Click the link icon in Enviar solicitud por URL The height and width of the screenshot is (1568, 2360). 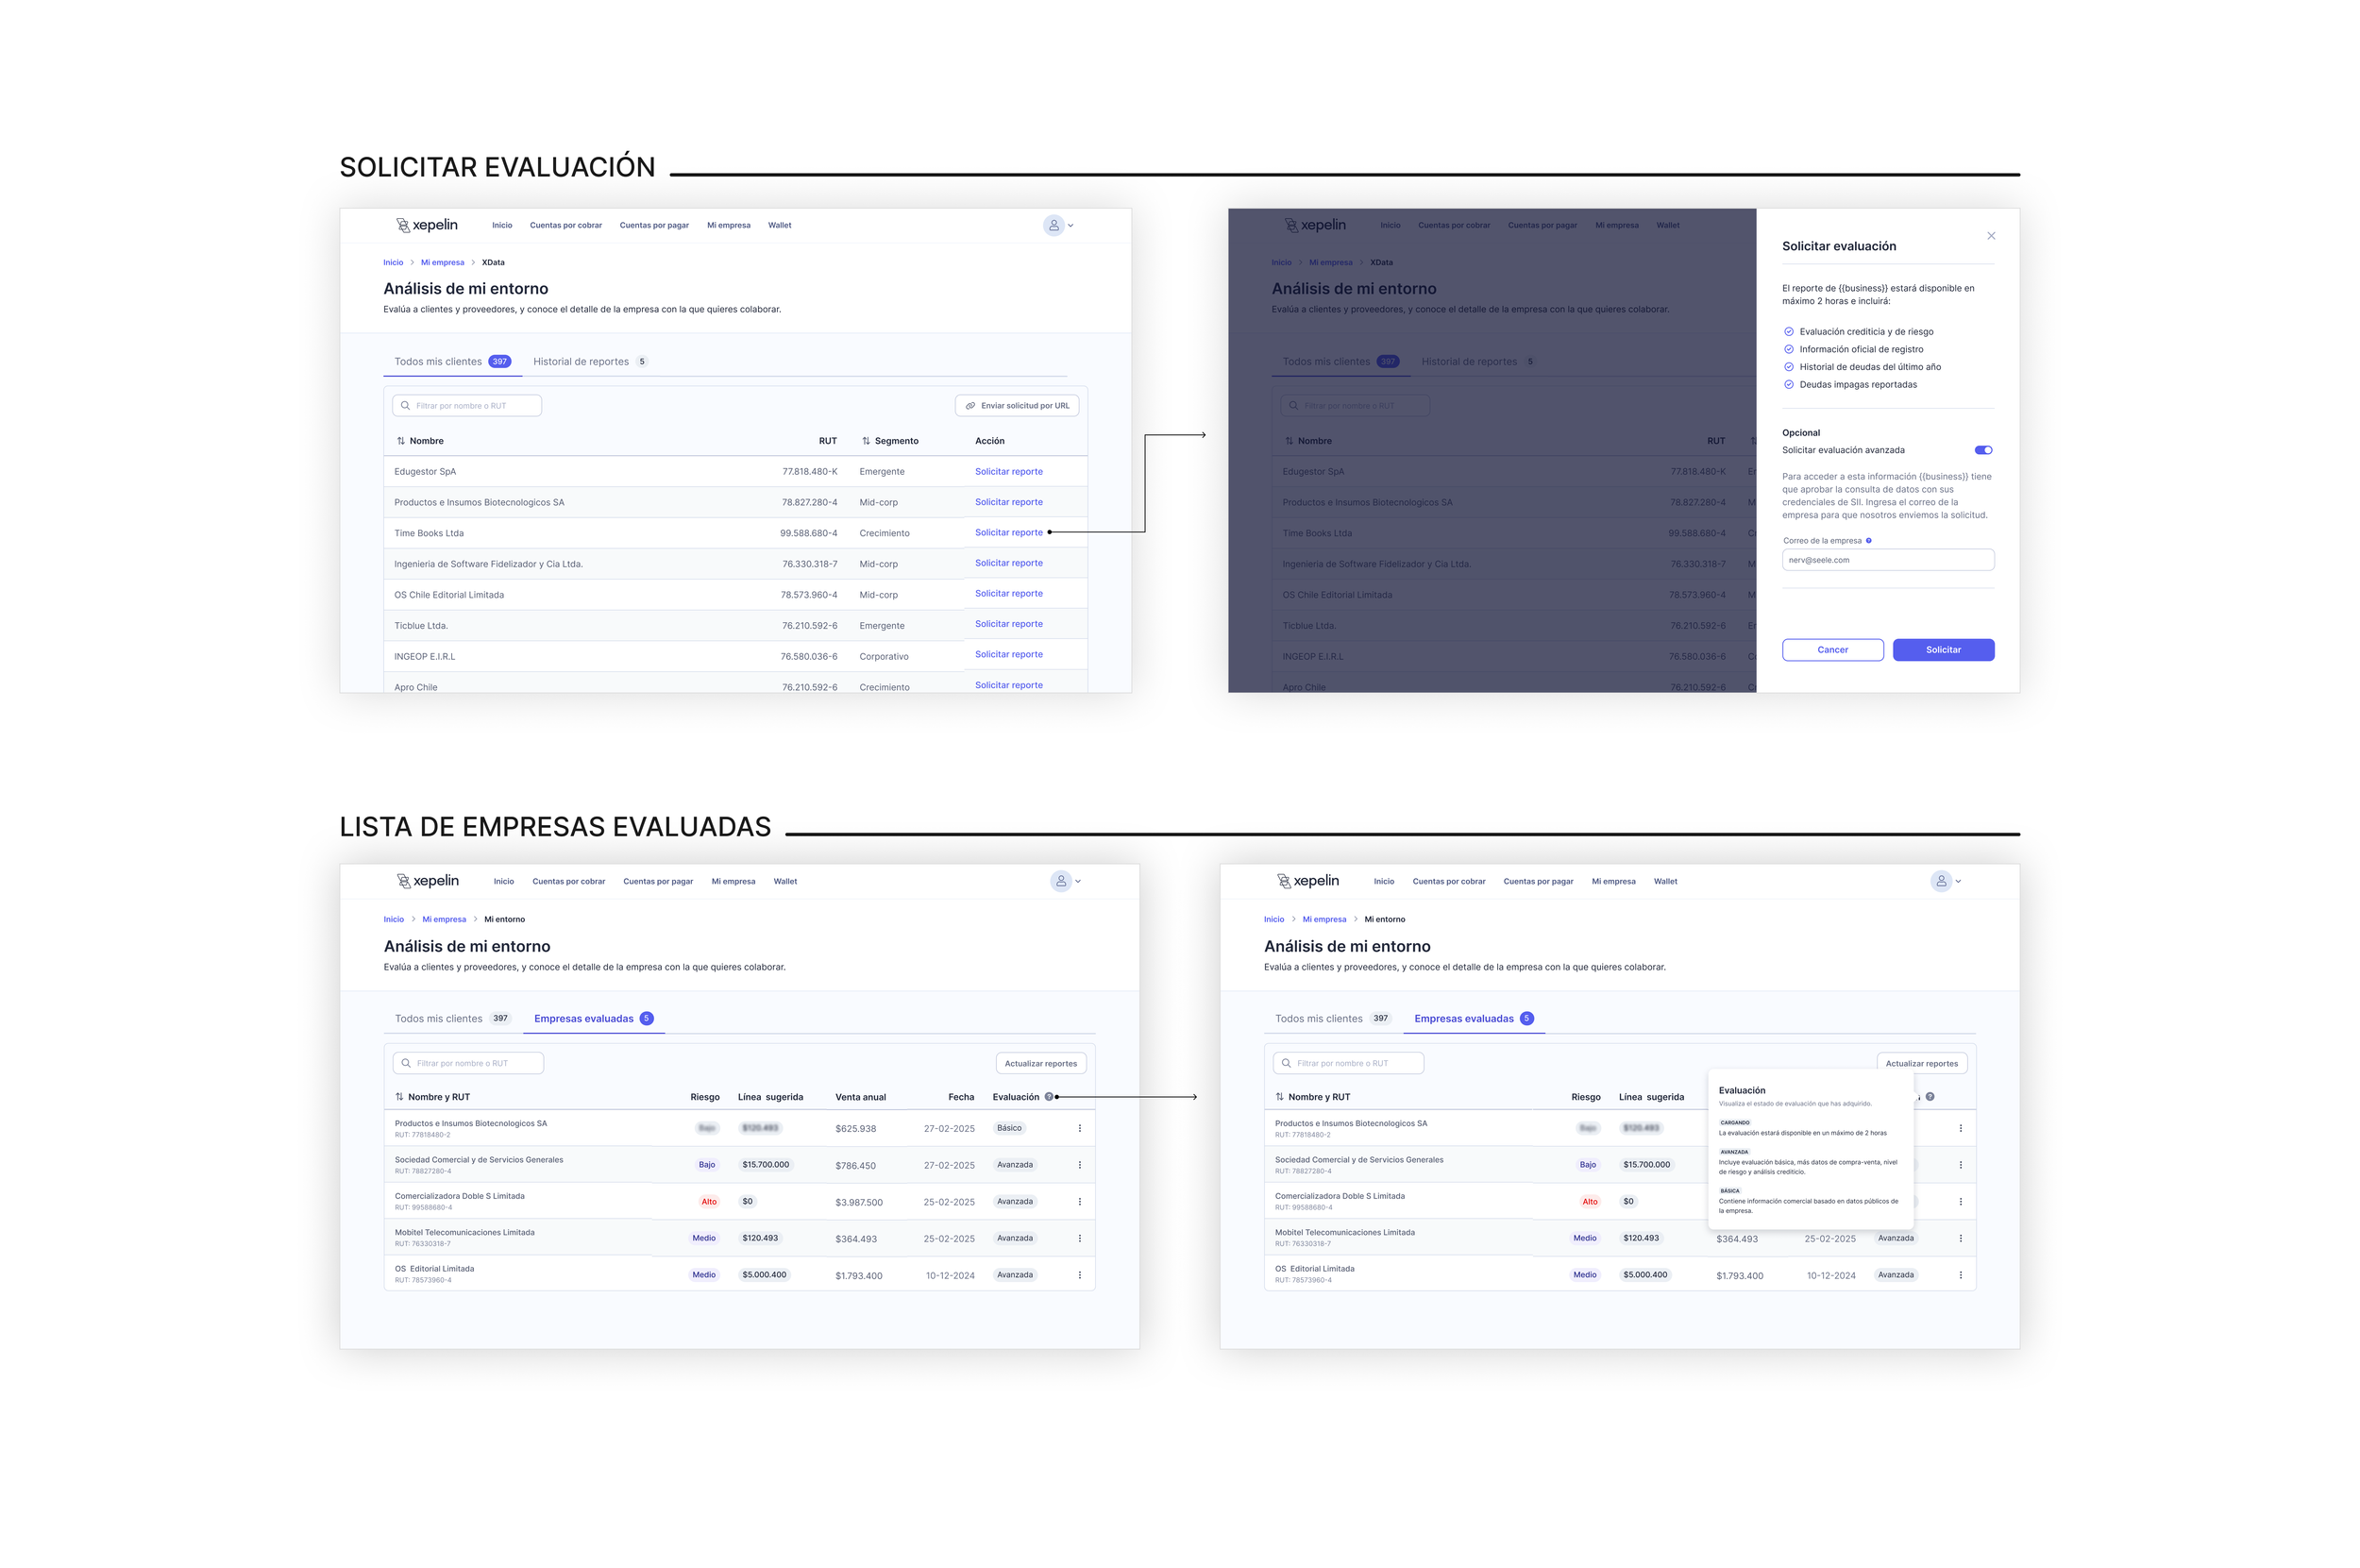970,406
